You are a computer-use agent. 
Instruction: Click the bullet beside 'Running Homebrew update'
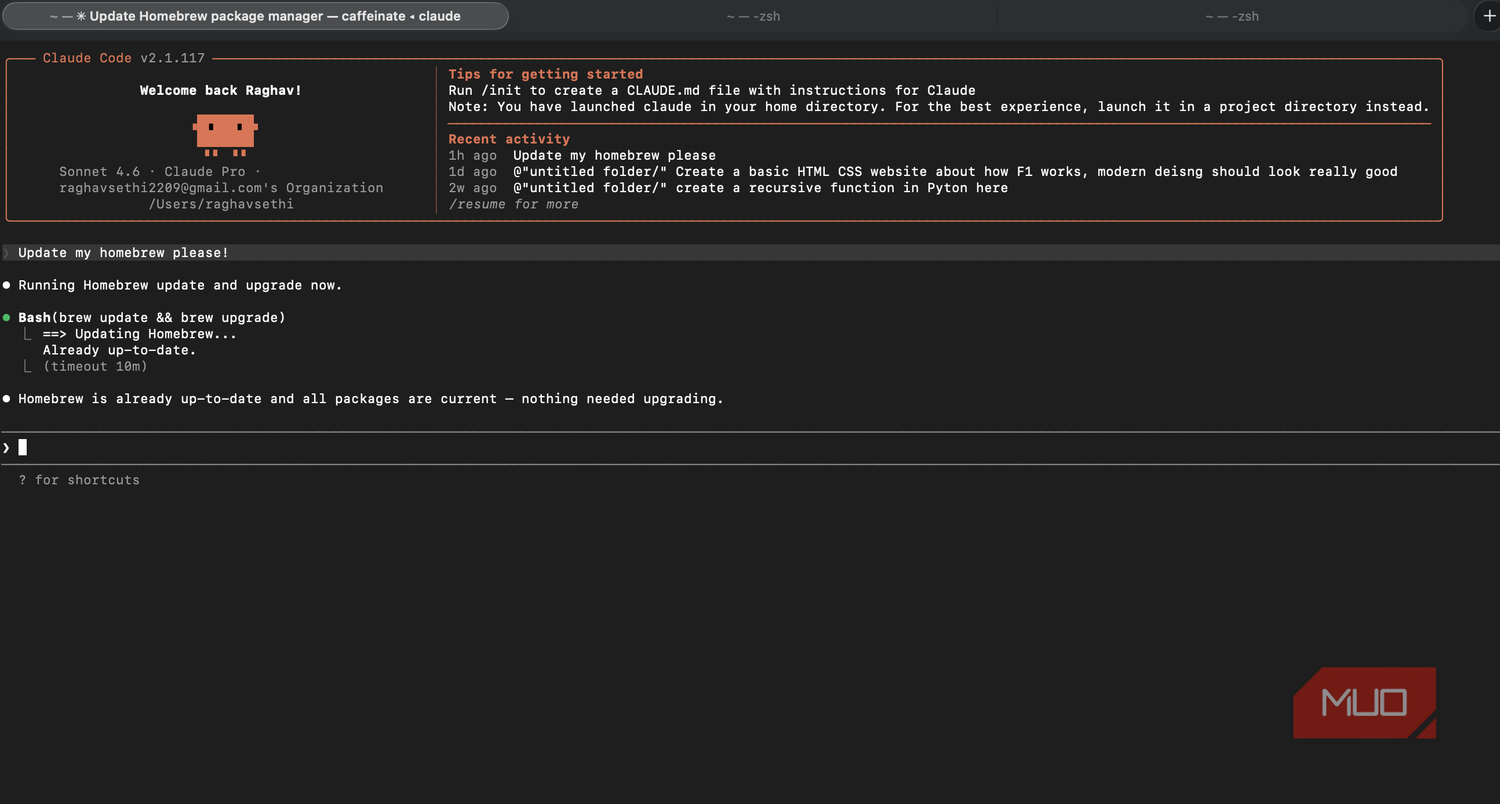7,286
